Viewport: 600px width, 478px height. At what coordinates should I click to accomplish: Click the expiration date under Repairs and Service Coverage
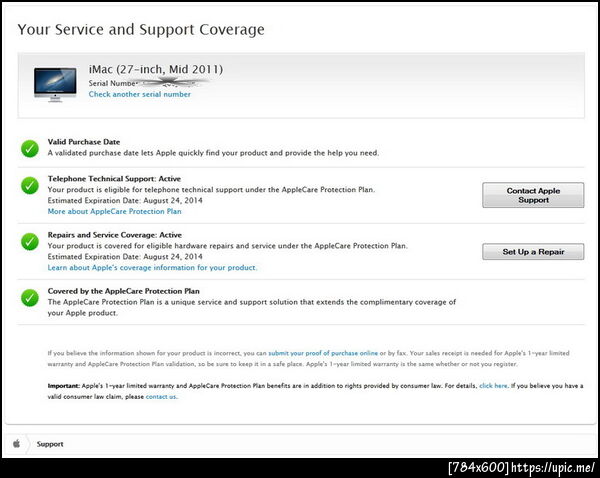coord(125,256)
